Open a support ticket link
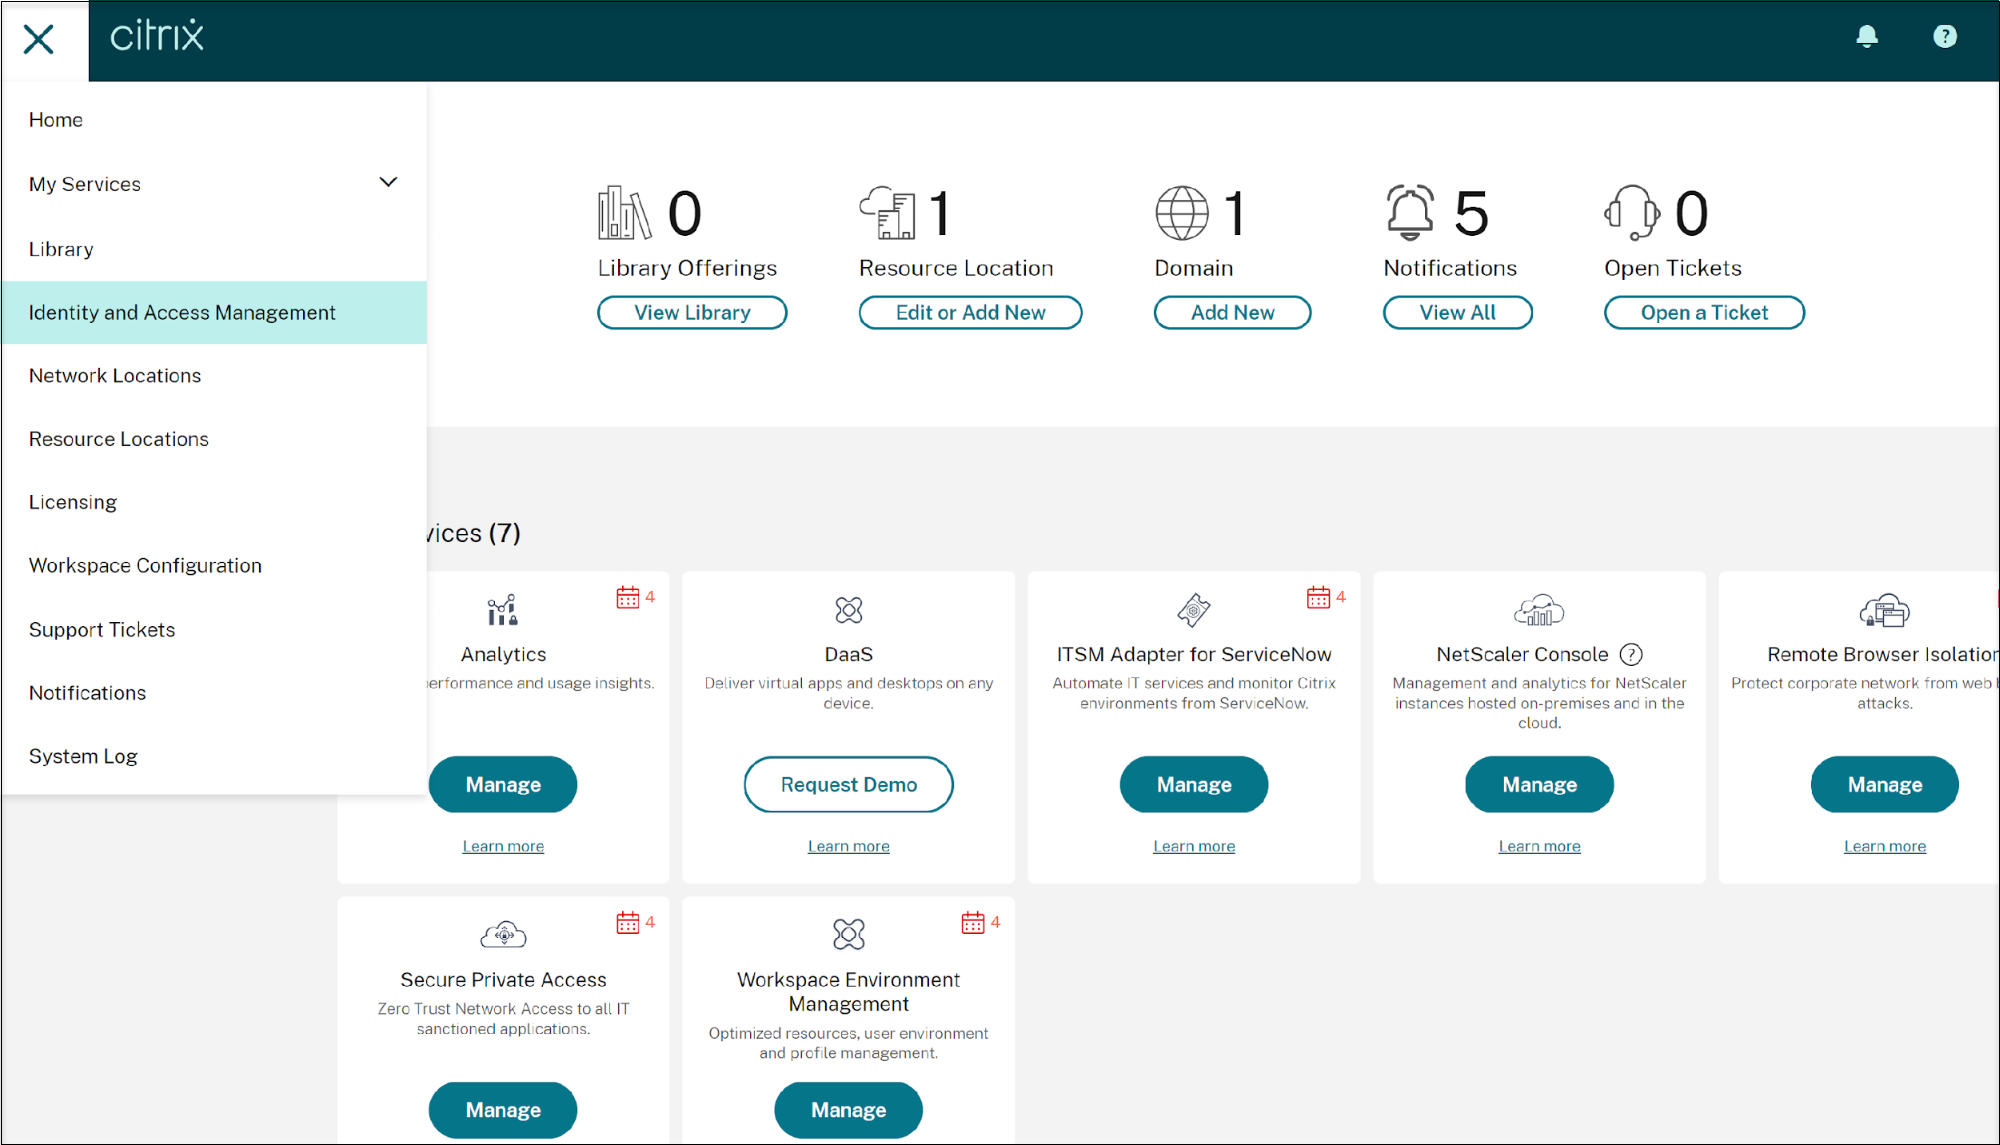Viewport: 2000px width, 1145px height. [1705, 312]
